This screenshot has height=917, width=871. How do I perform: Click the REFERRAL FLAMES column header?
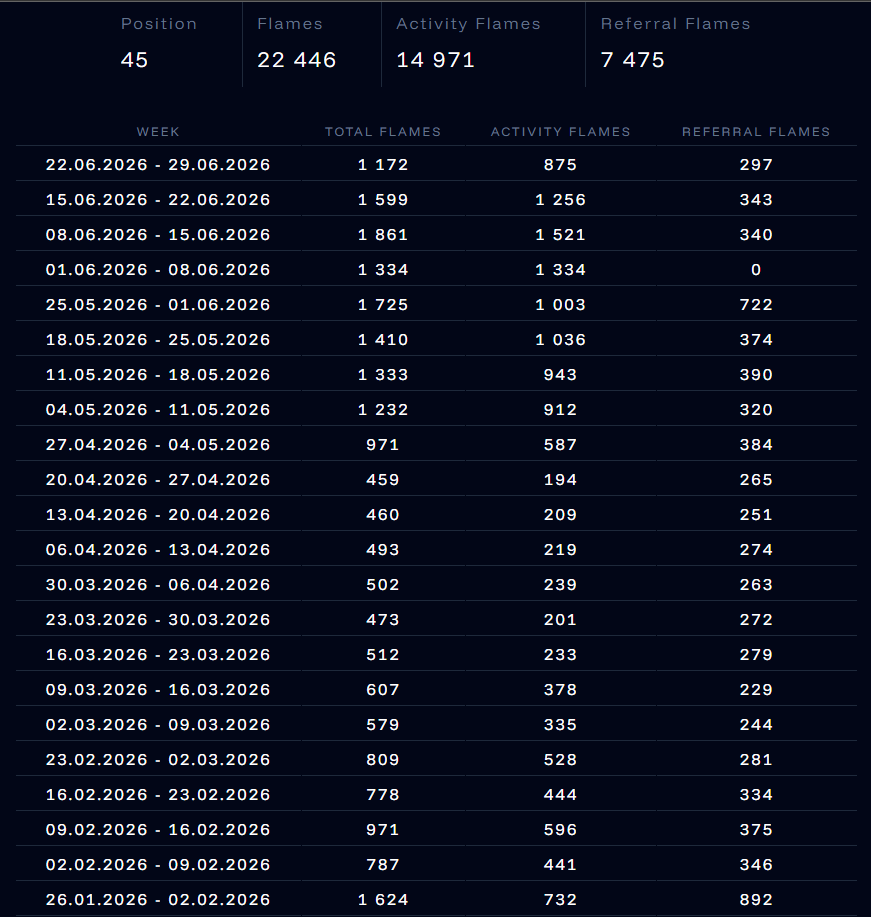[756, 132]
